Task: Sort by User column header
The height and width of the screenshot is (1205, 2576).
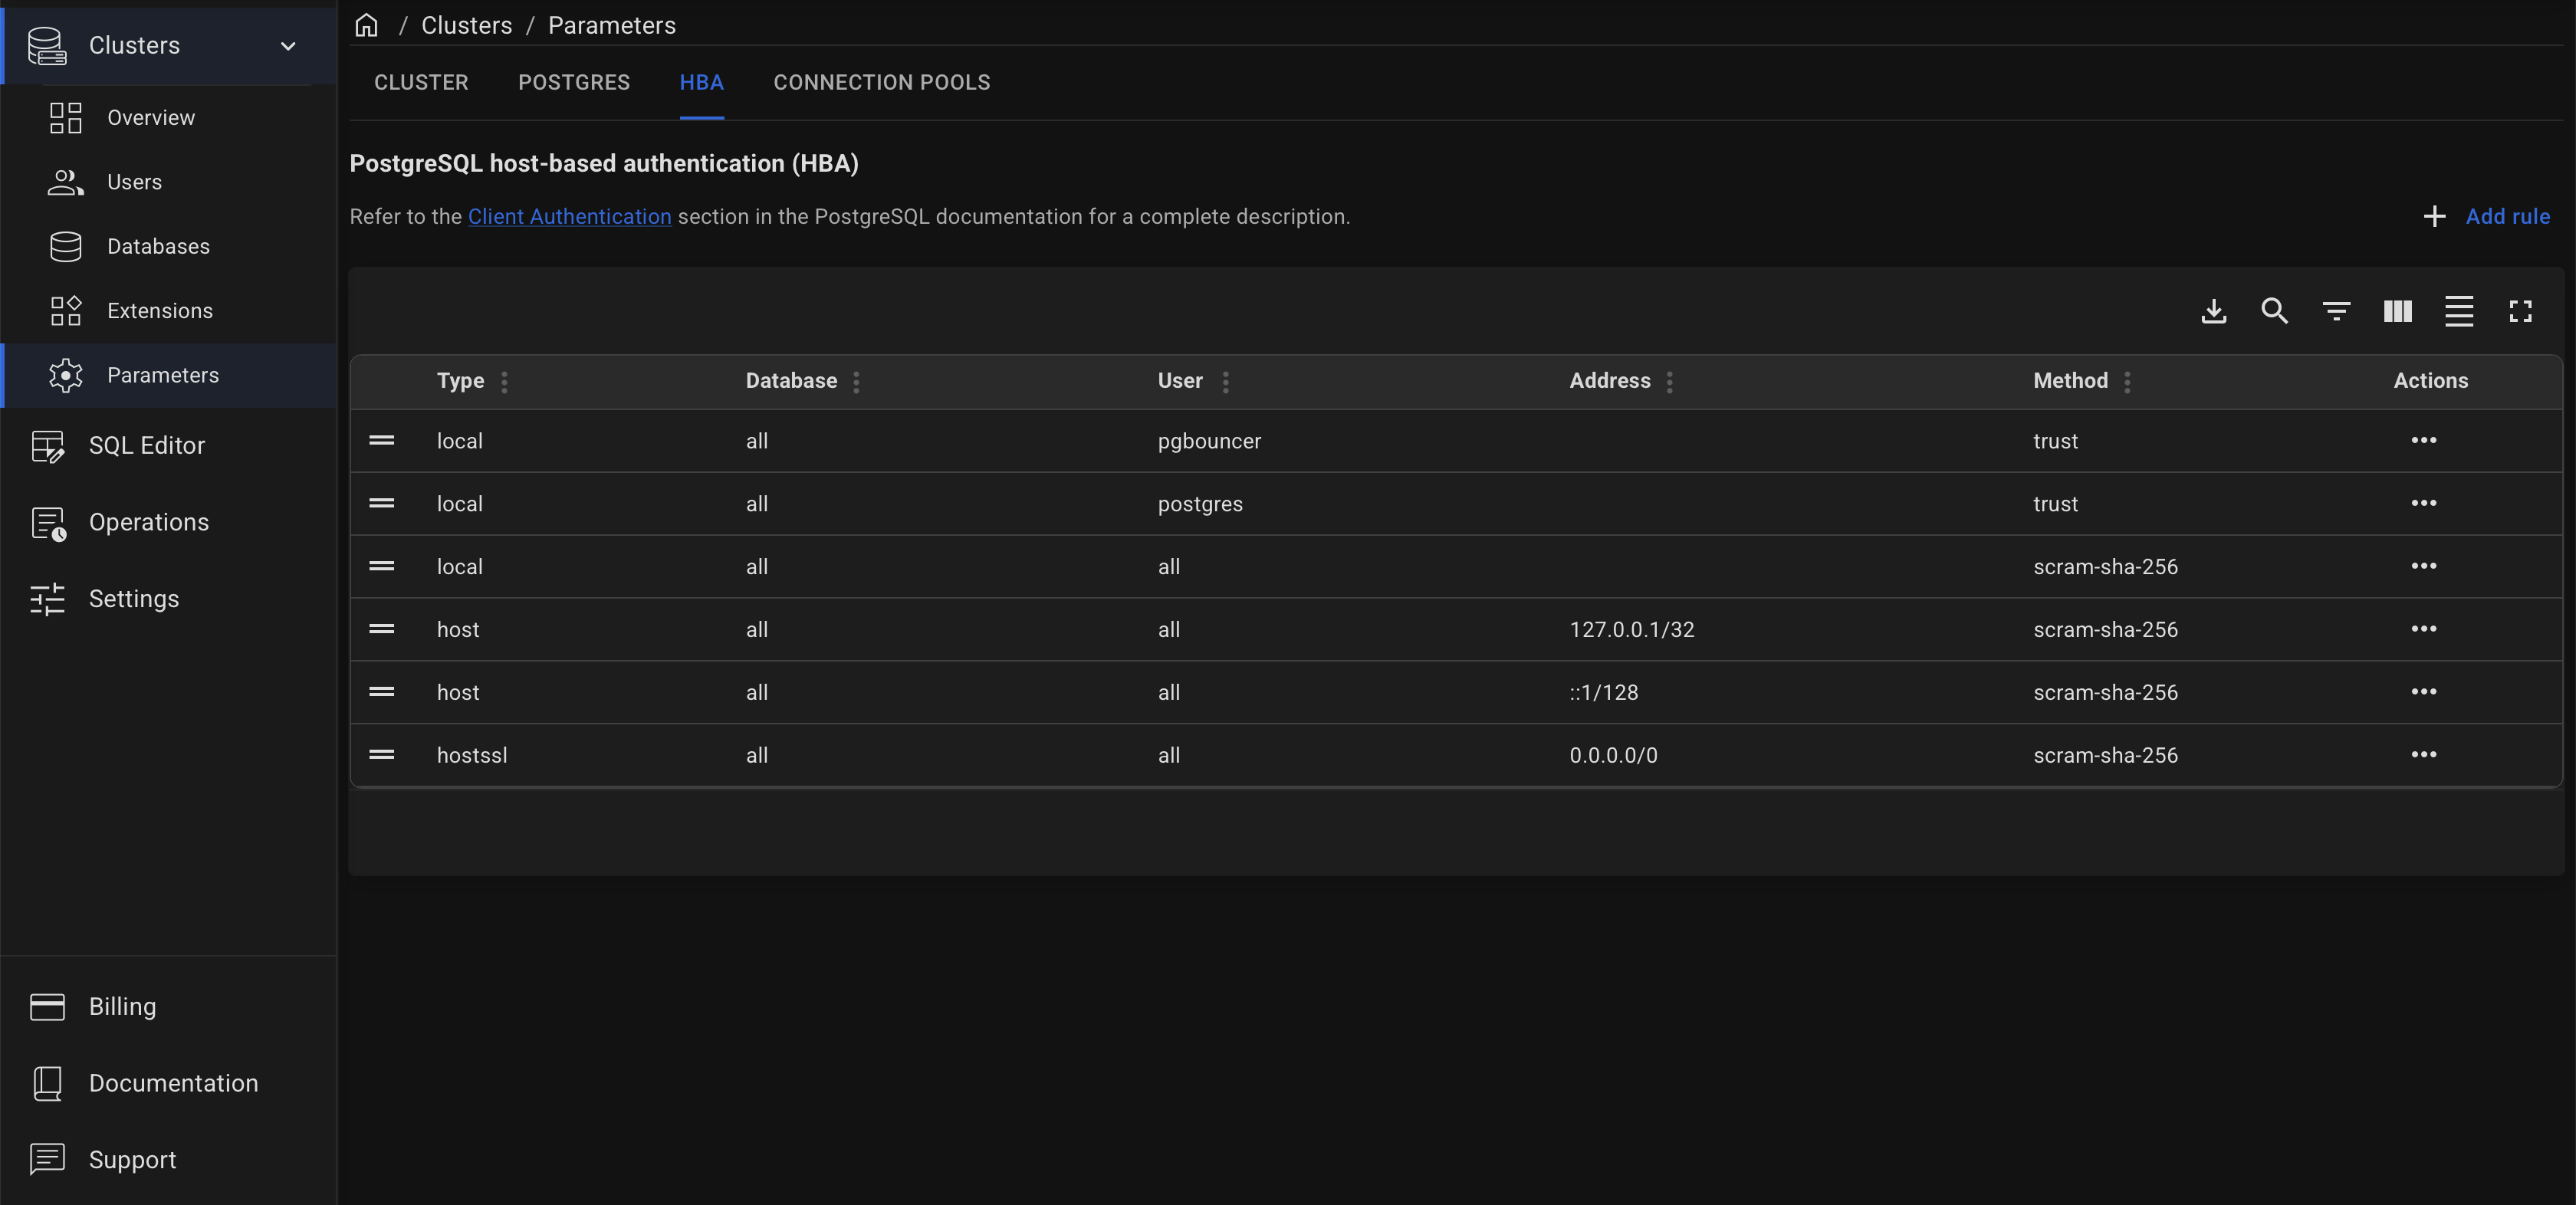Action: [x=1180, y=381]
